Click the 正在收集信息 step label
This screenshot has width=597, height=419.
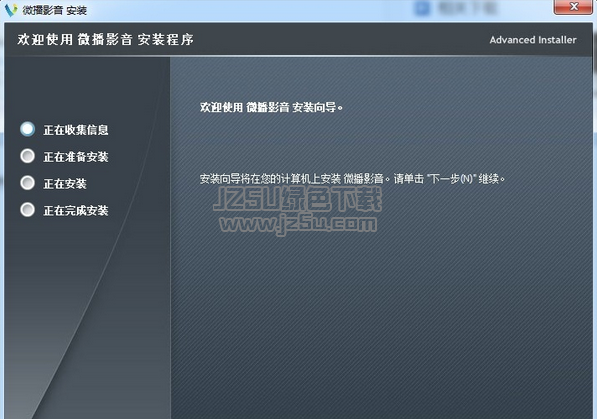pyautogui.click(x=76, y=130)
